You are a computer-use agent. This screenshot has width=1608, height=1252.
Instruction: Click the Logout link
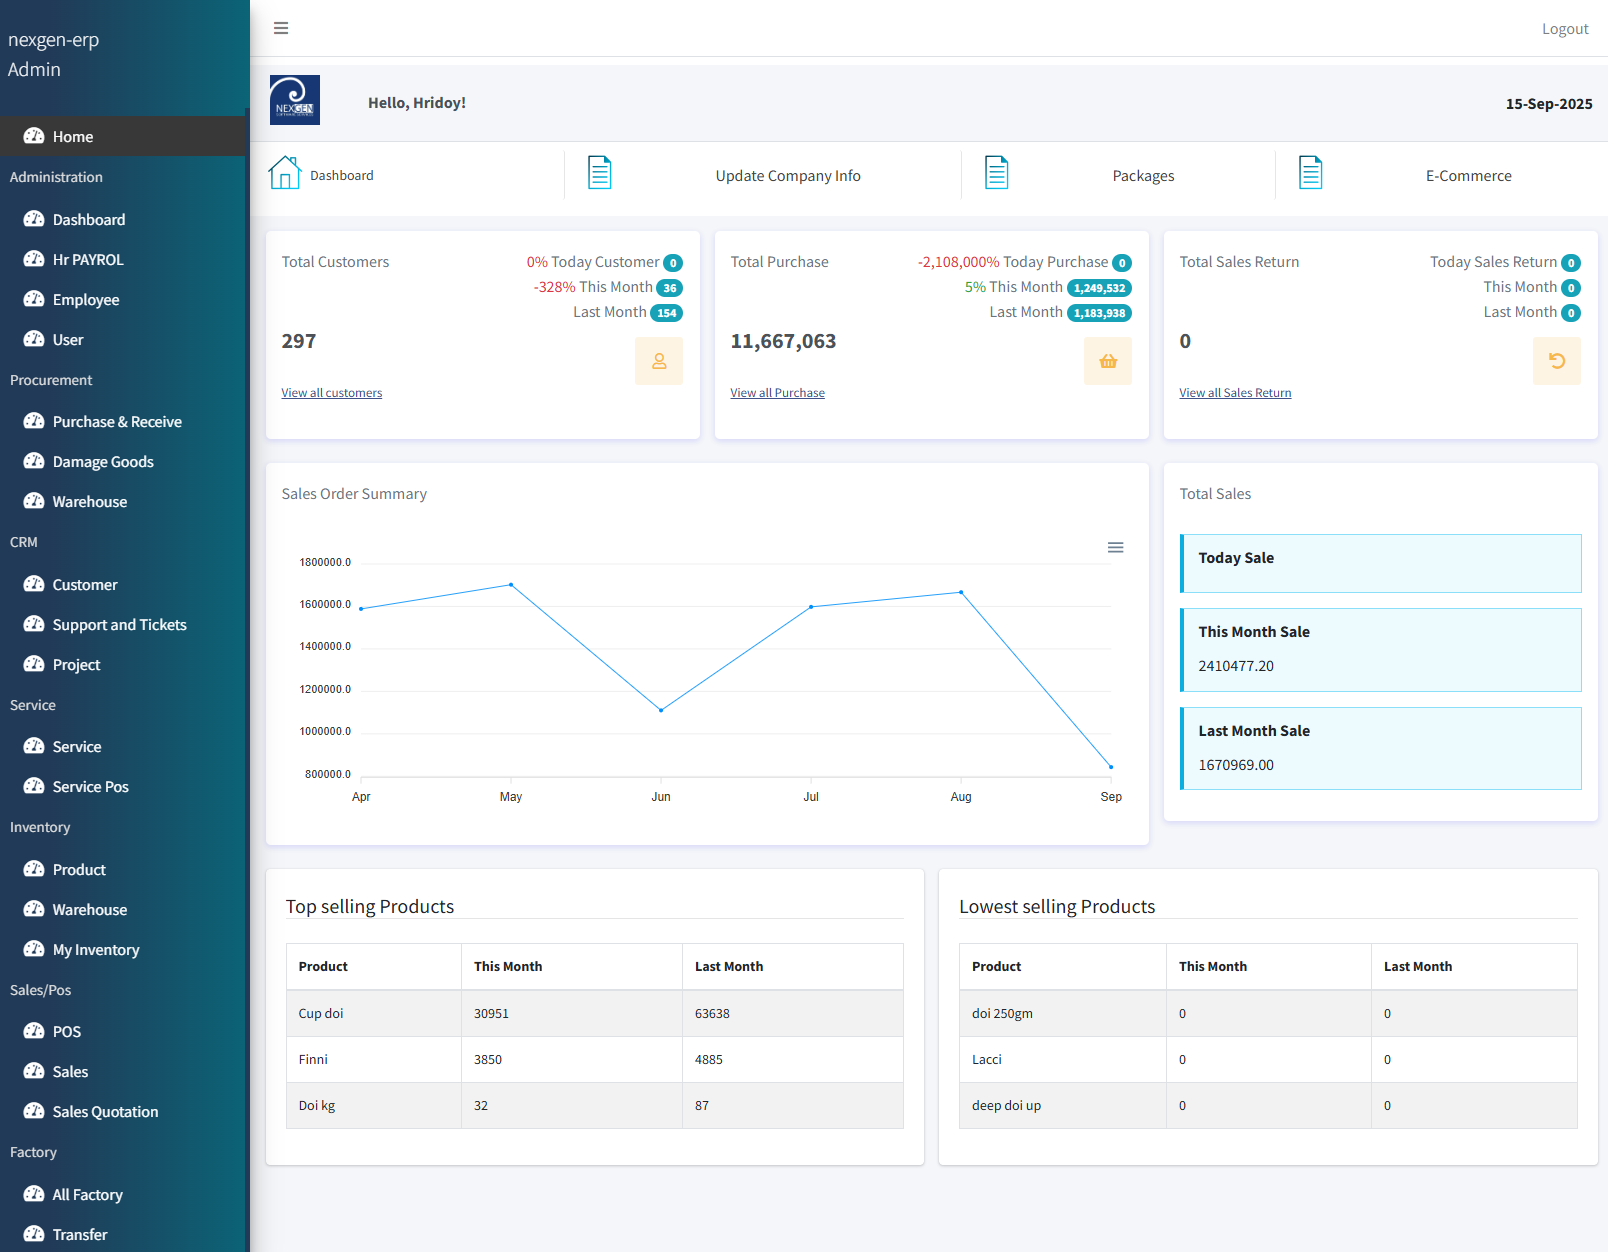click(x=1565, y=29)
